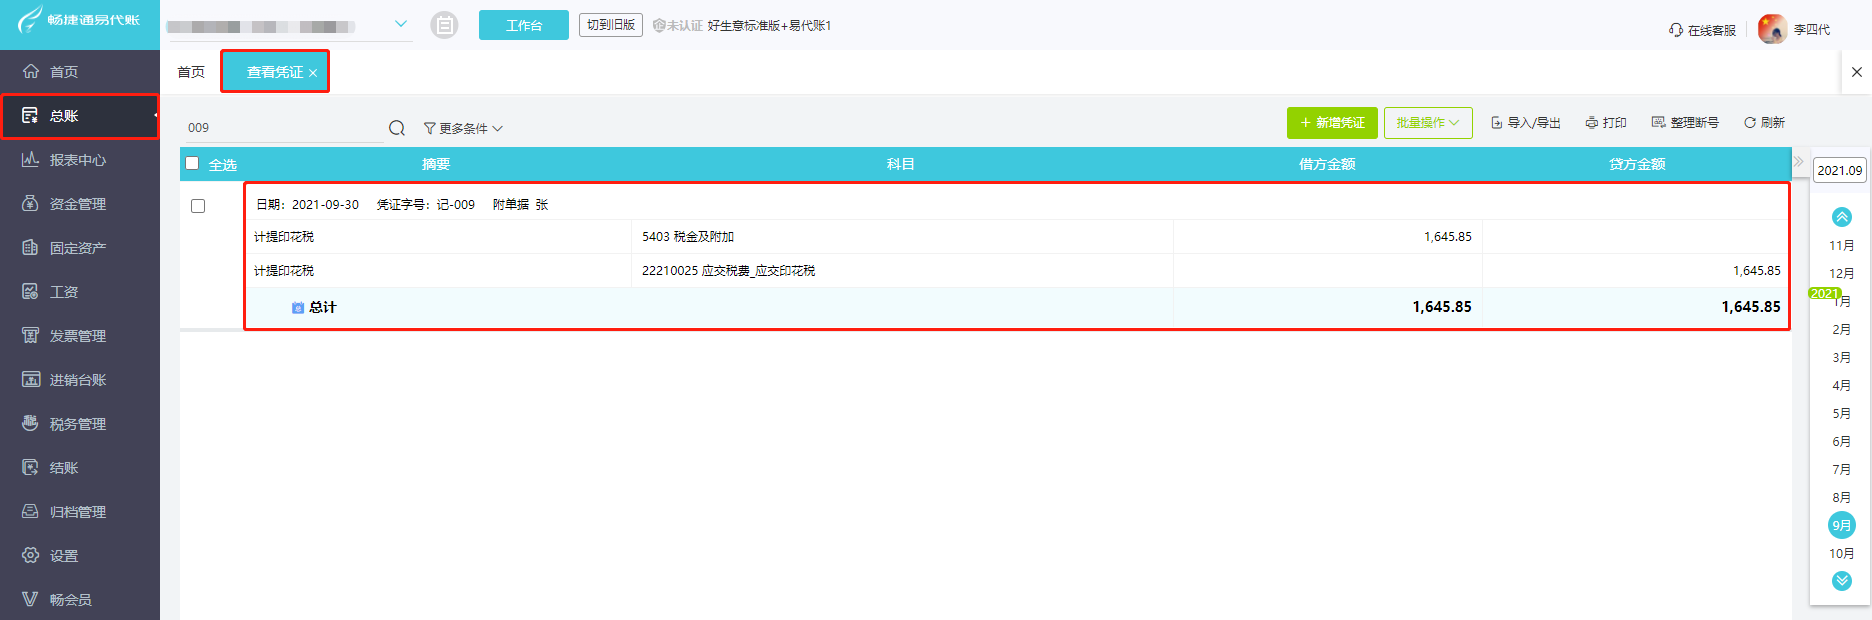Open the 批量操作 dropdown
The width and height of the screenshot is (1872, 620).
1428,123
